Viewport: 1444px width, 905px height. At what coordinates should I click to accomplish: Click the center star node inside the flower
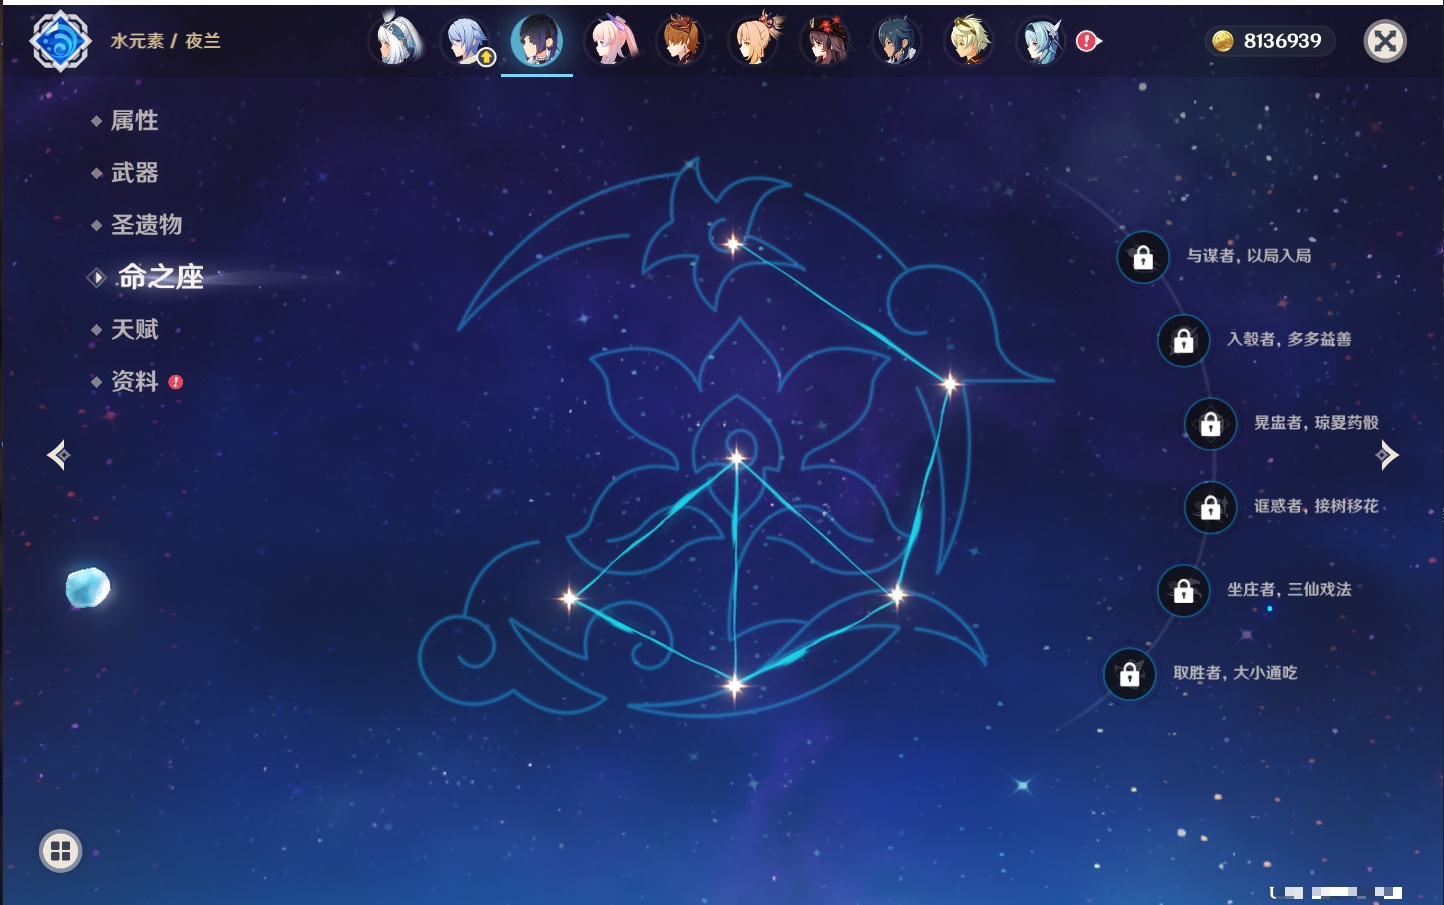737,458
